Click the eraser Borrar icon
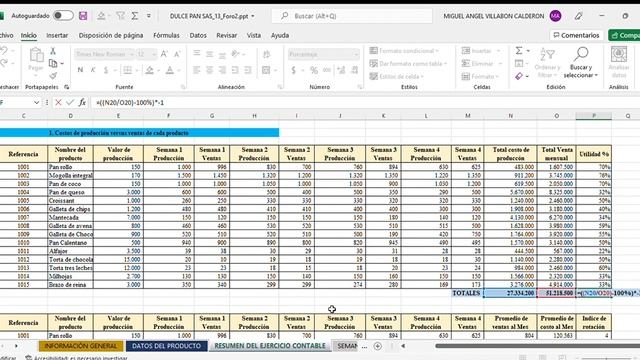The width and height of the screenshot is (640, 360). pyautogui.click(x=519, y=76)
